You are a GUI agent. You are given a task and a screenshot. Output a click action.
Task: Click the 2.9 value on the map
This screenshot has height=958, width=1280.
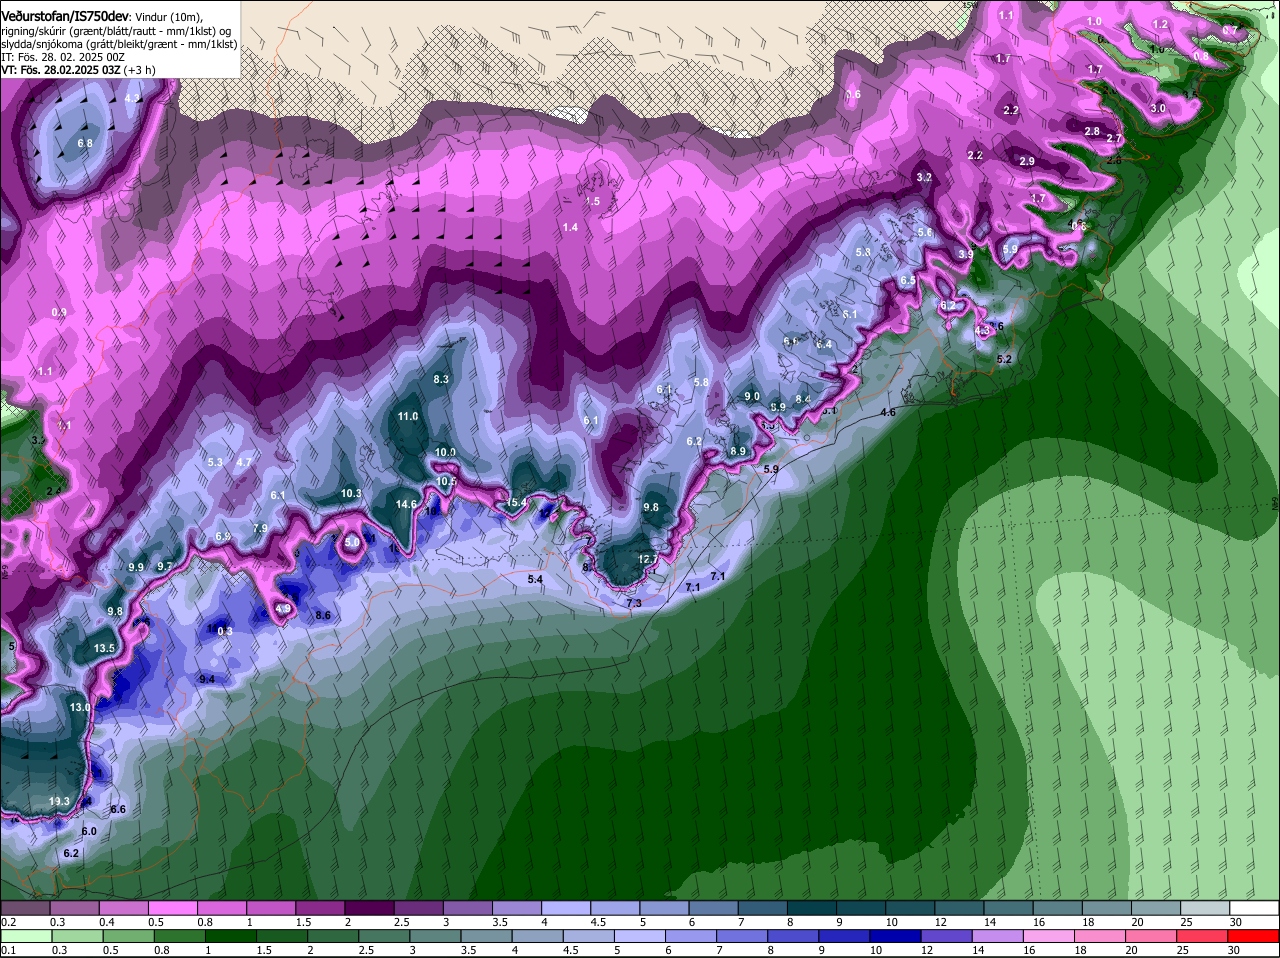[1027, 161]
